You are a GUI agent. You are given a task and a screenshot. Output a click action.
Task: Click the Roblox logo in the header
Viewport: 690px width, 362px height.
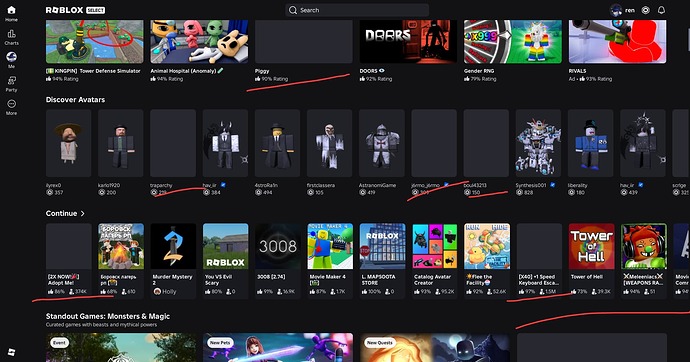pos(65,10)
